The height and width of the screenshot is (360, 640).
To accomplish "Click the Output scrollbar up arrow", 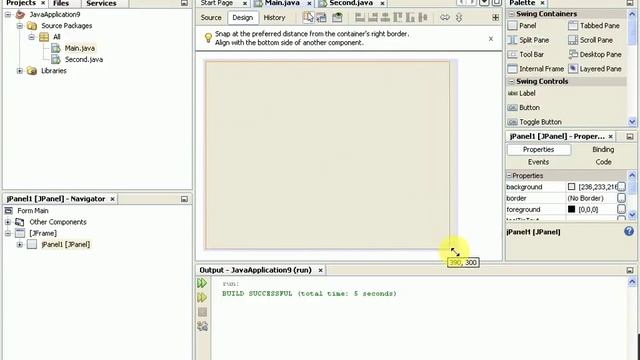I will pyautogui.click(x=632, y=282).
